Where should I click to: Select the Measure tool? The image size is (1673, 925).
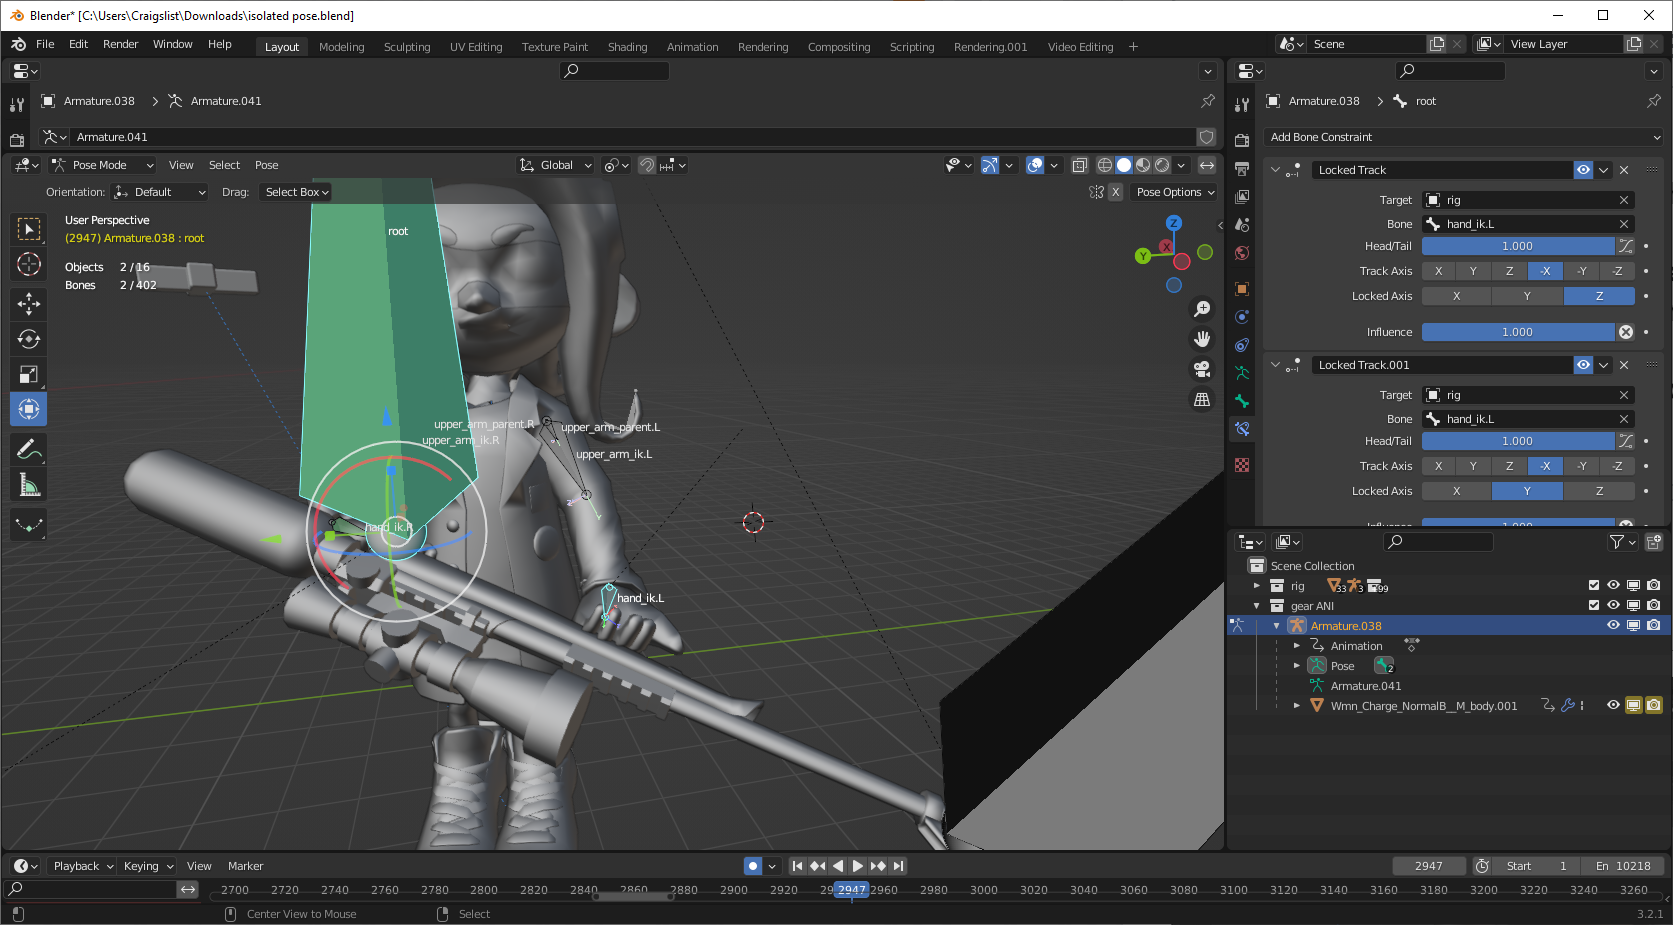29,485
